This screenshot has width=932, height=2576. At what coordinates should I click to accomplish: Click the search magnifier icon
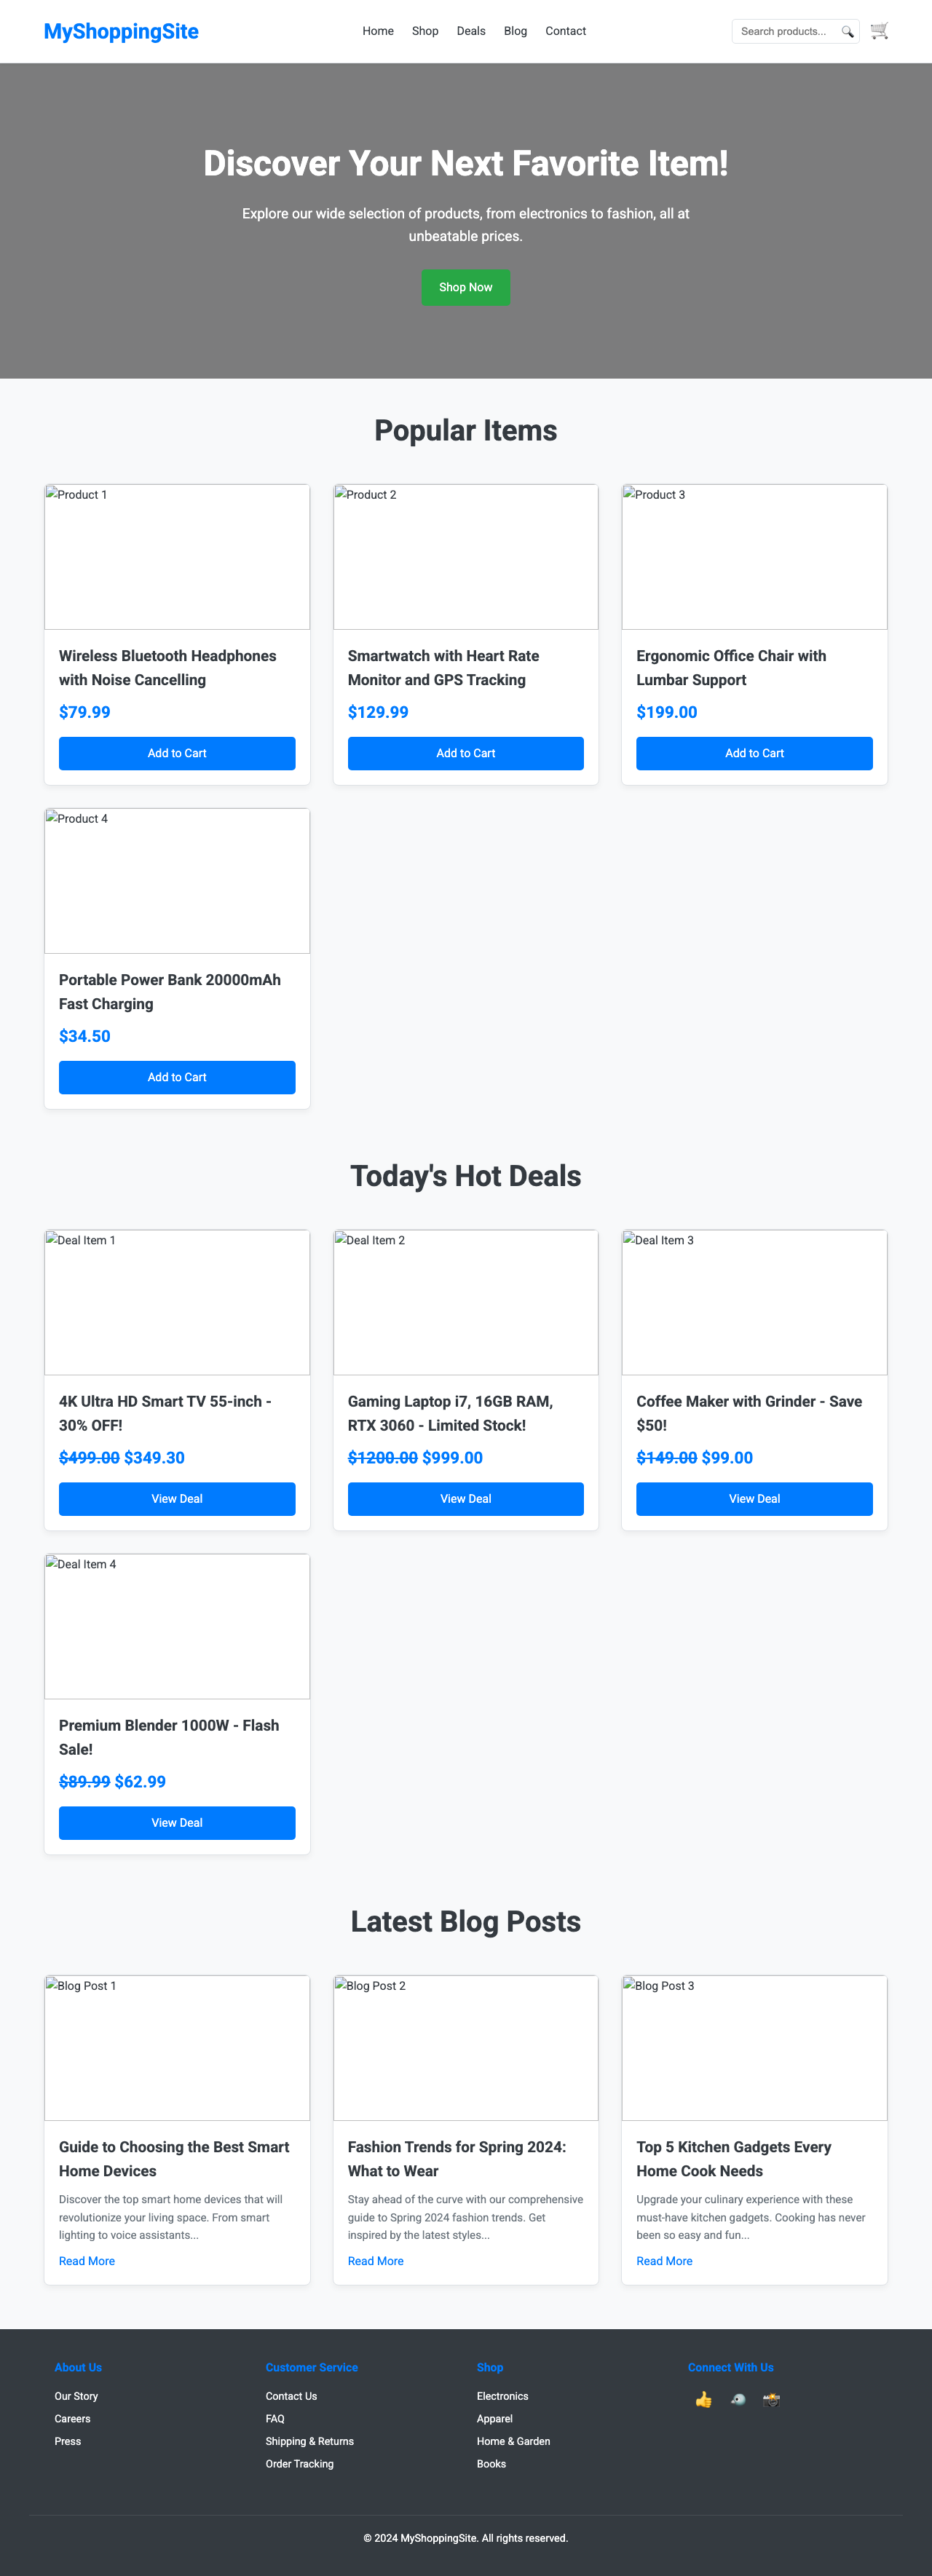[847, 31]
